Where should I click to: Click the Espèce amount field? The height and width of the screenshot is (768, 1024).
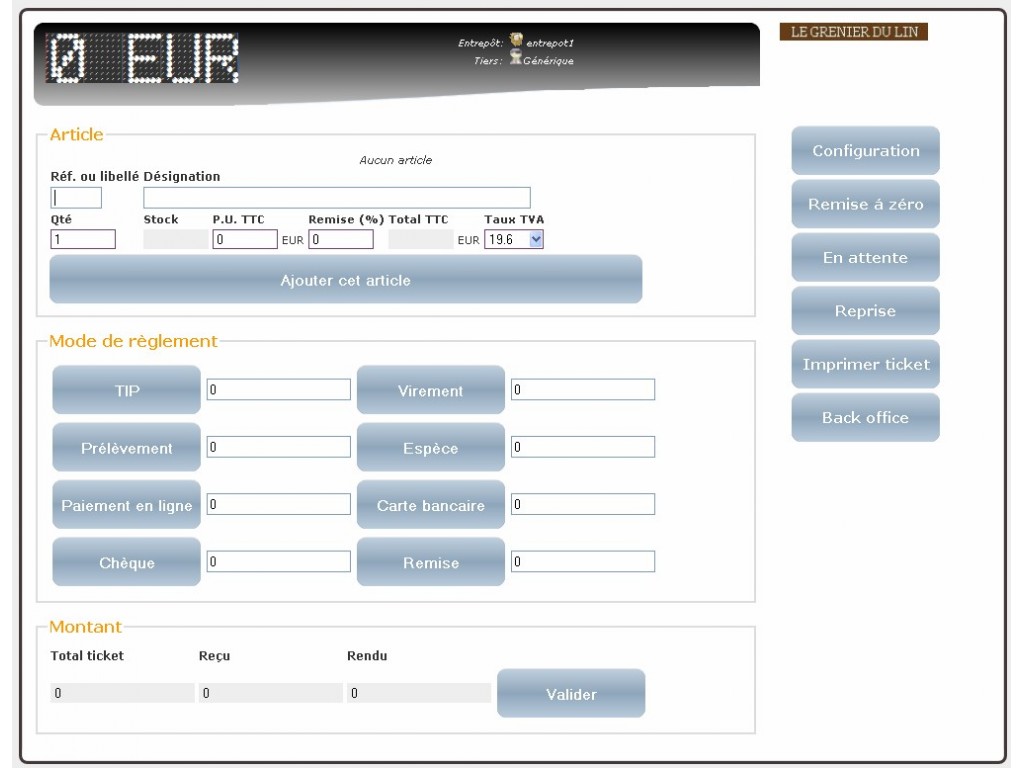click(583, 447)
